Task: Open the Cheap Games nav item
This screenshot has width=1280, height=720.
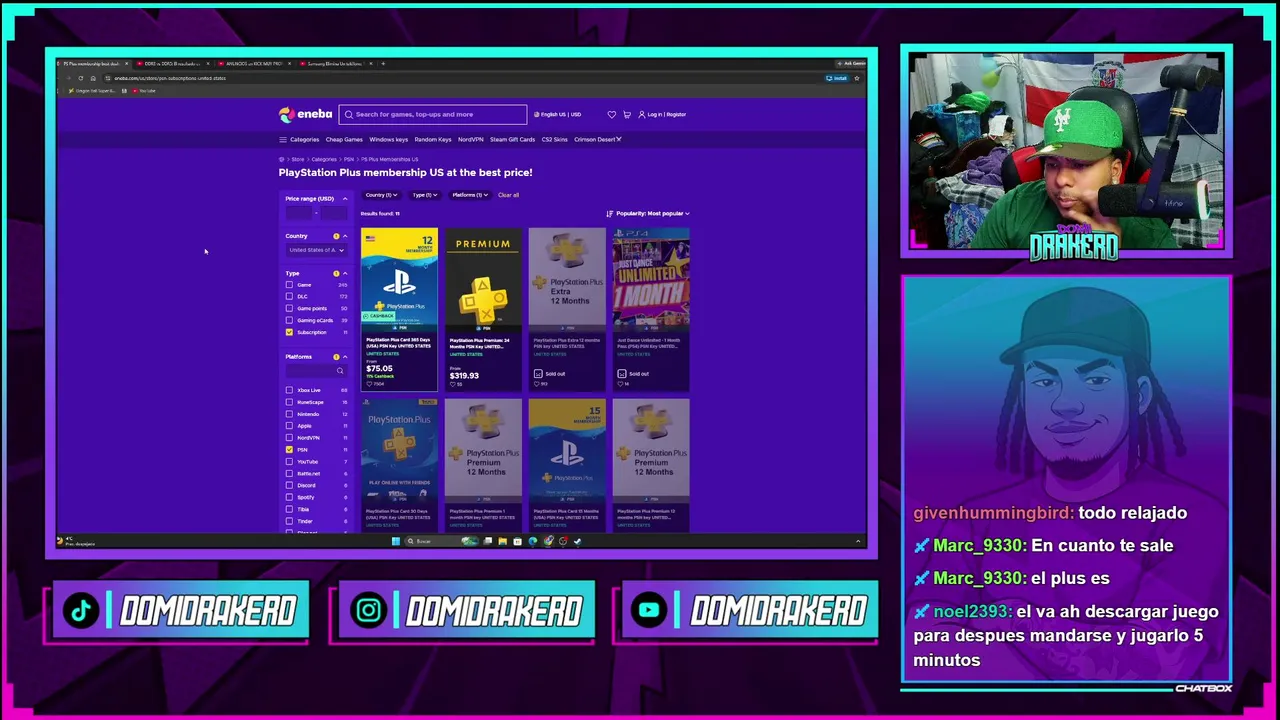Action: click(x=344, y=140)
